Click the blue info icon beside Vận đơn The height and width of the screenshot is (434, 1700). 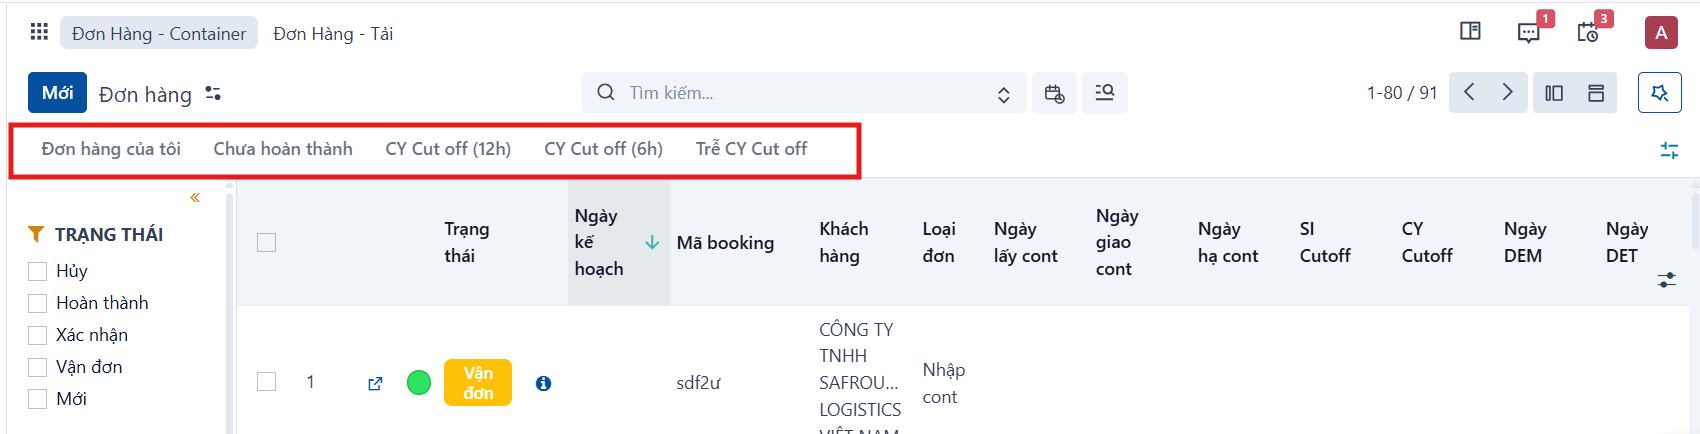point(543,383)
